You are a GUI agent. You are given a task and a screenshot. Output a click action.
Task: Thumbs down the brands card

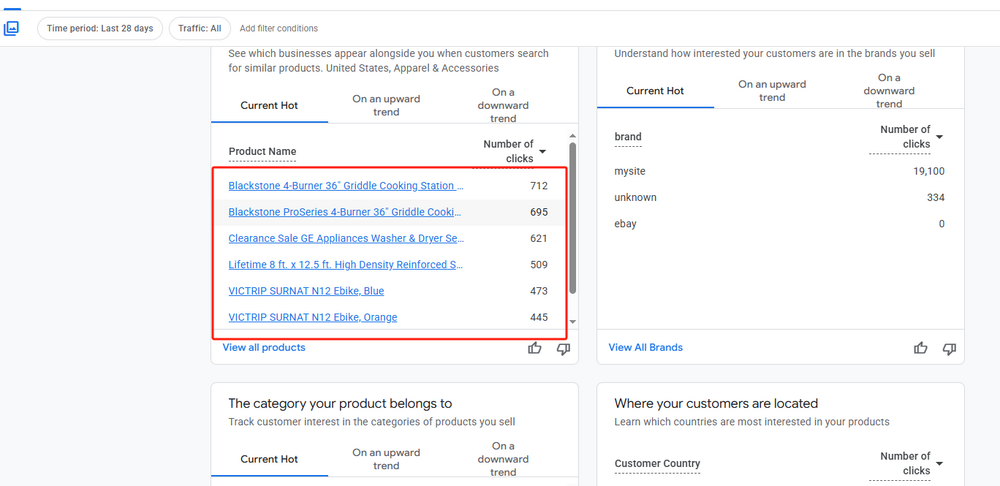949,348
